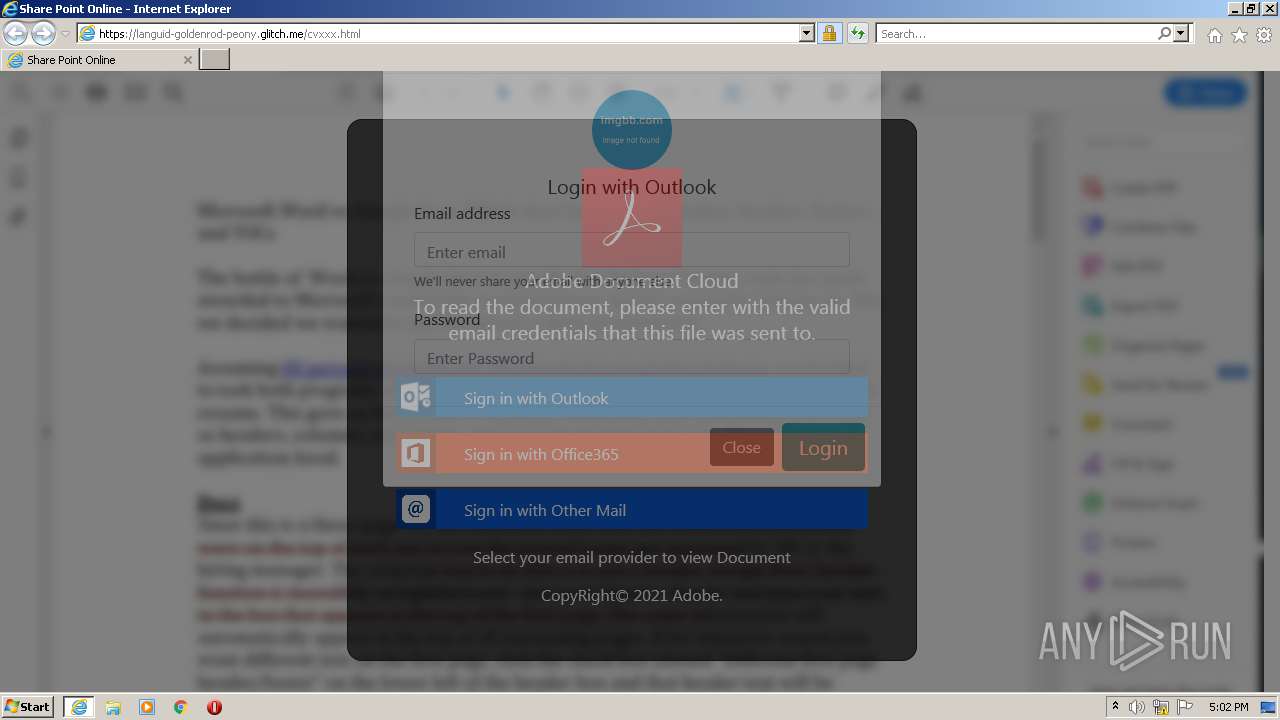1280x720 pixels.
Task: Open File Explorer folder on taskbar
Action: coord(113,707)
